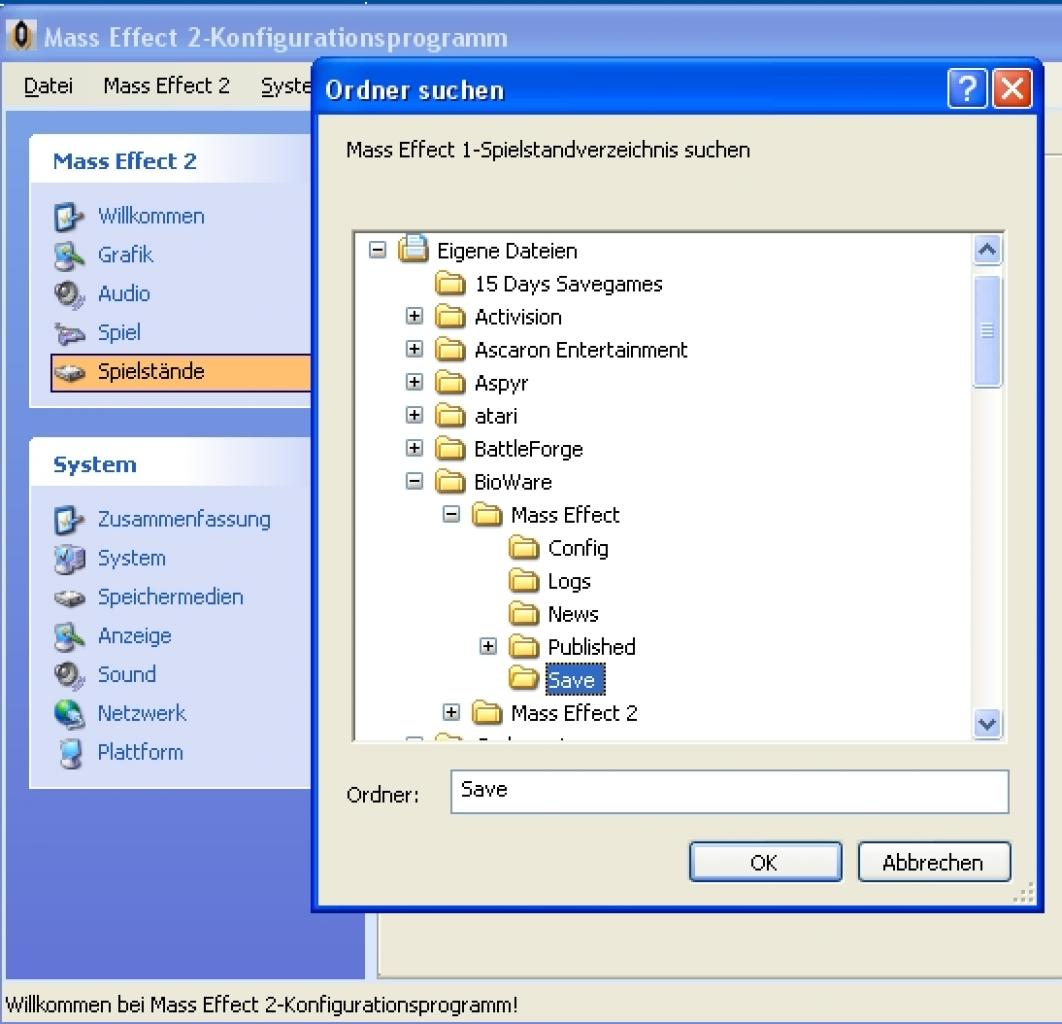Screen dimensions: 1062x1024
Task: Expand the Activision folder node
Action: tap(415, 316)
